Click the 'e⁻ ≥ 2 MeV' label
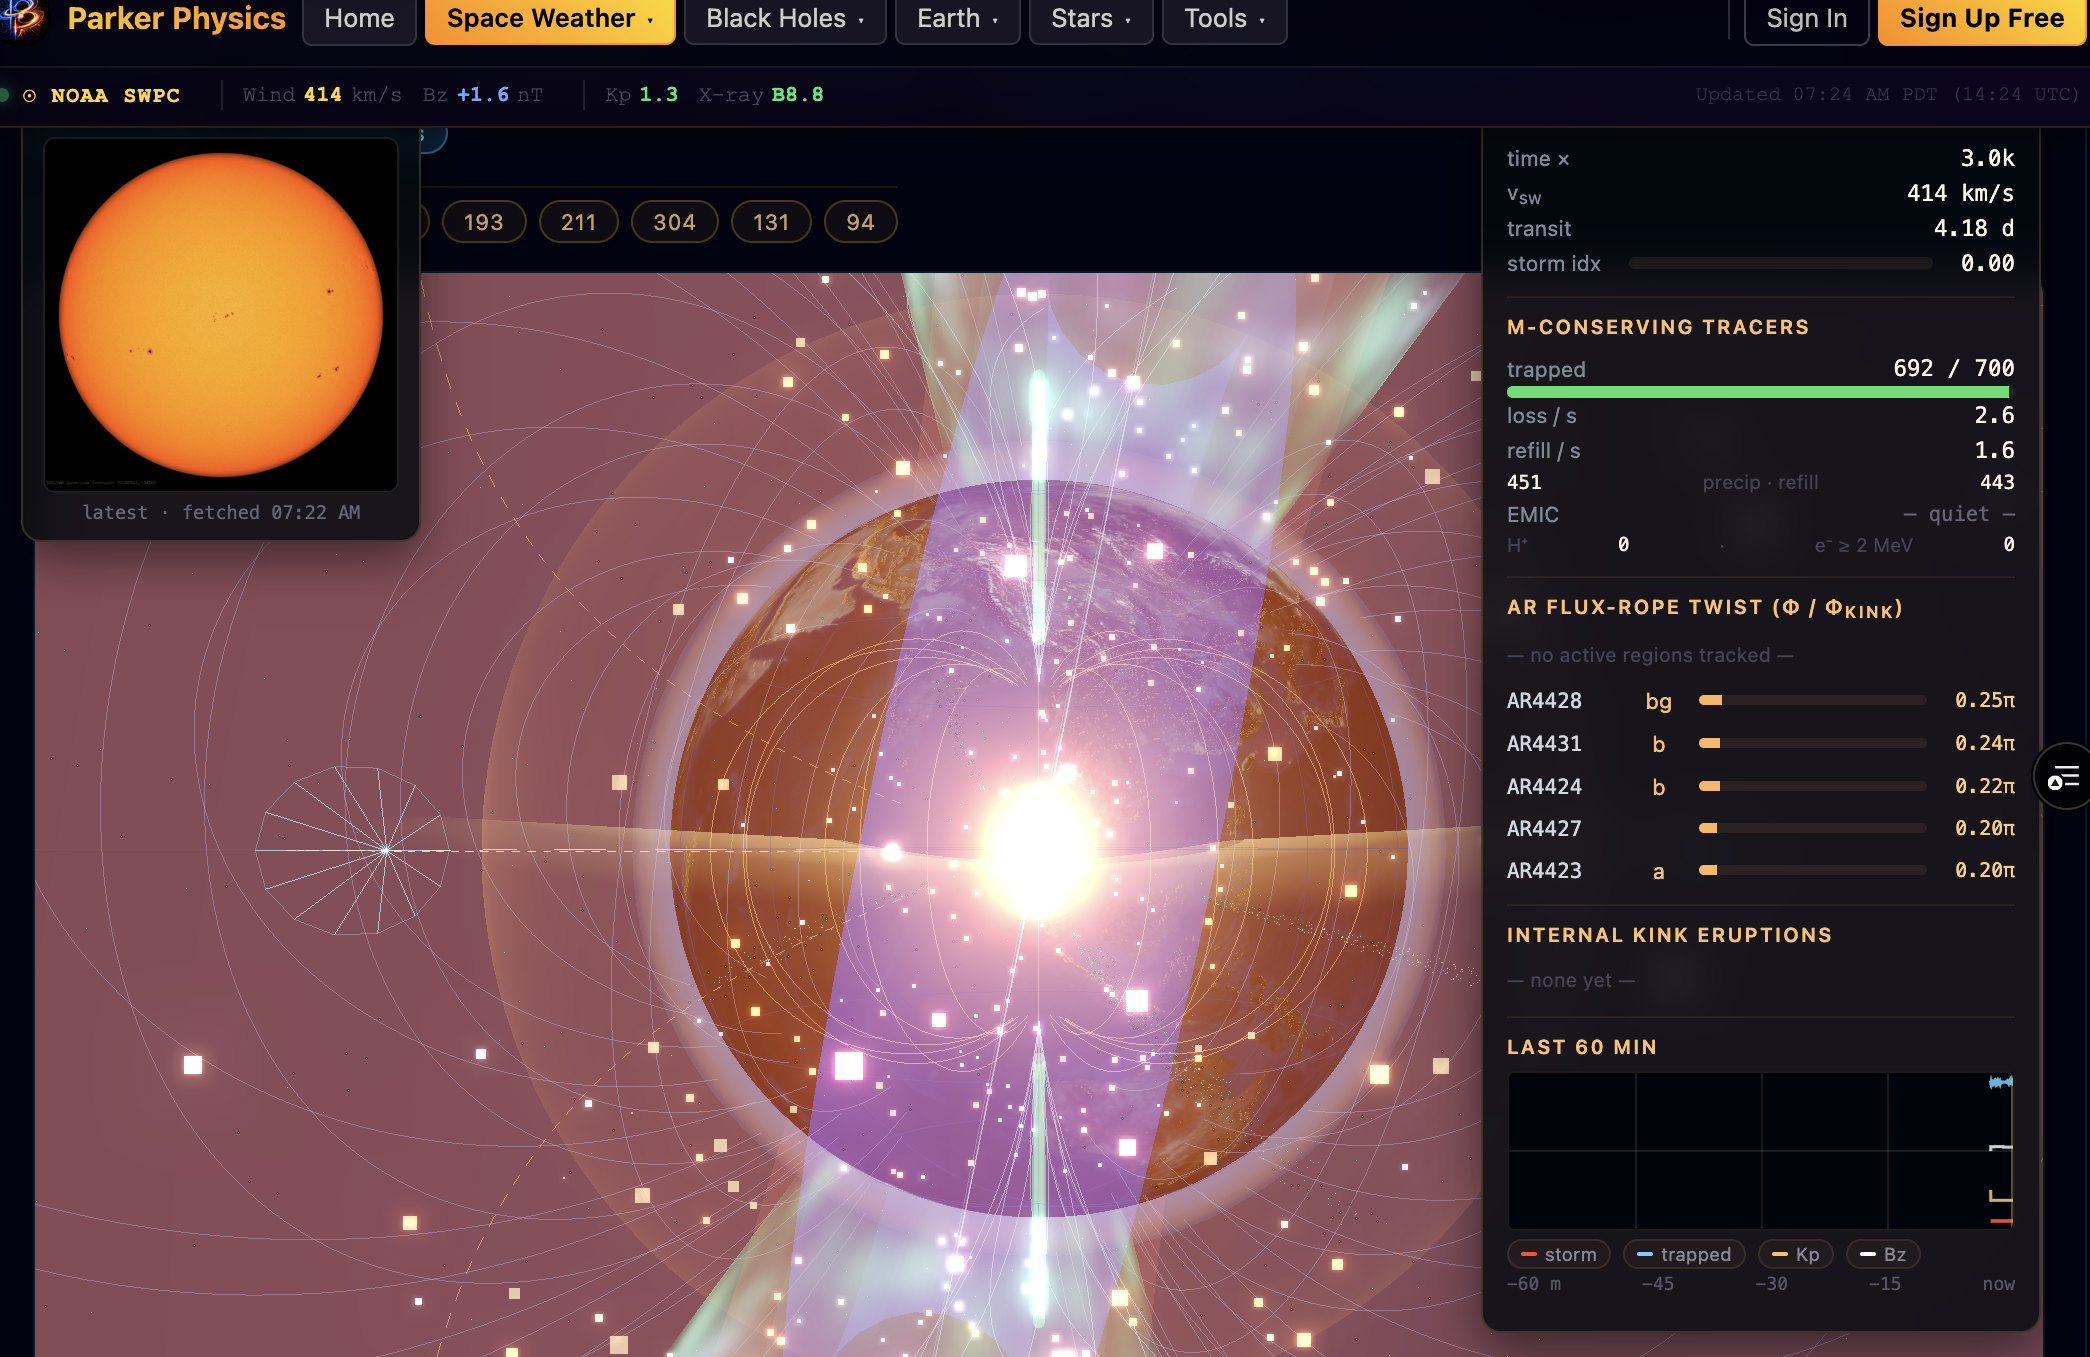The width and height of the screenshot is (2090, 1357). pyautogui.click(x=1864, y=545)
